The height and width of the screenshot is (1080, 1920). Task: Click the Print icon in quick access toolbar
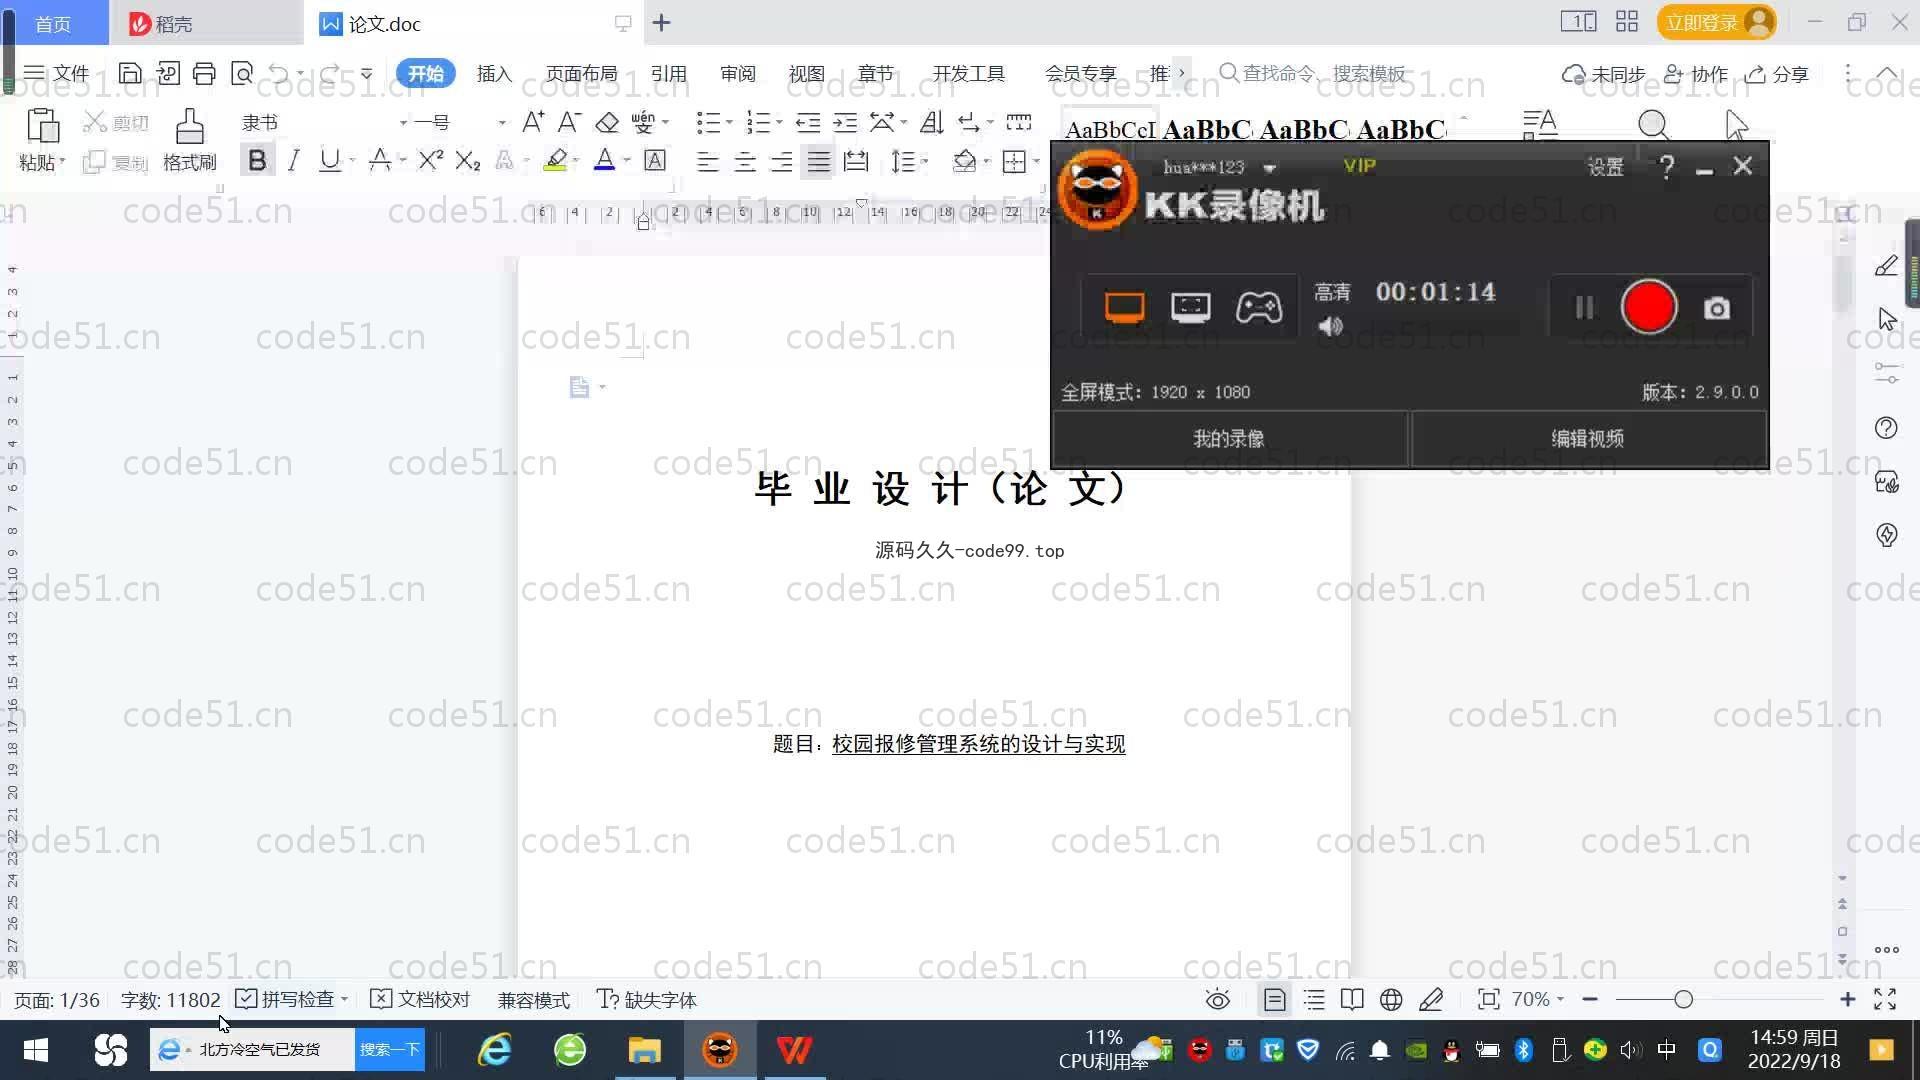pos(204,73)
